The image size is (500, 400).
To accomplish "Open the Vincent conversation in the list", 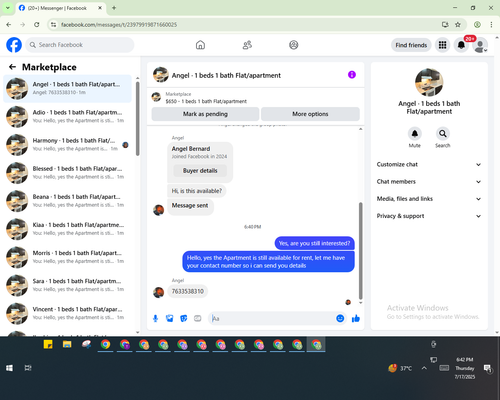I will (67, 313).
